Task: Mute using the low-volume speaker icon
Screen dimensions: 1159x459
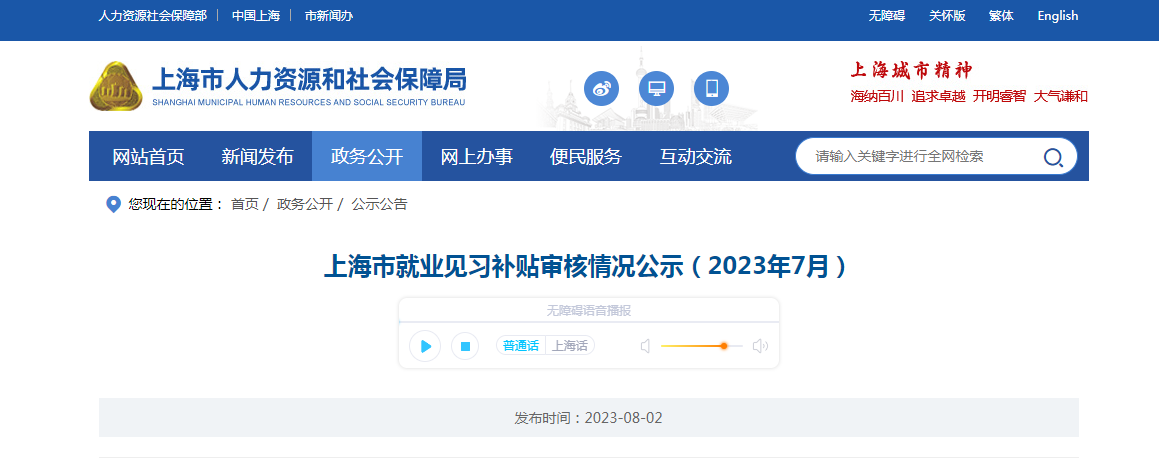Action: 645,346
